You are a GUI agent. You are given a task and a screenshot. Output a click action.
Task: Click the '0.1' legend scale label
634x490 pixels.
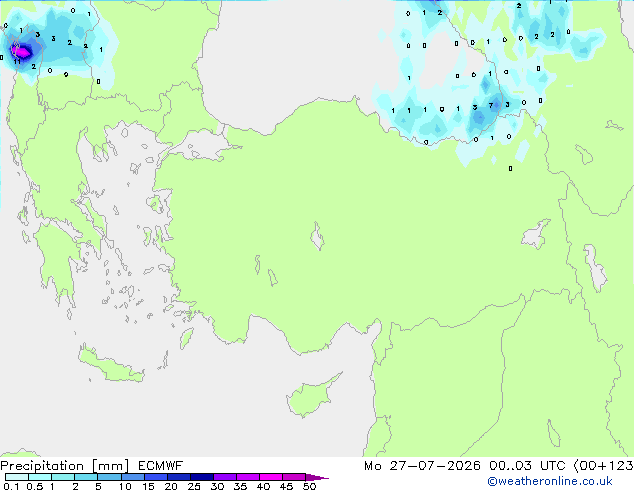[x=11, y=486]
